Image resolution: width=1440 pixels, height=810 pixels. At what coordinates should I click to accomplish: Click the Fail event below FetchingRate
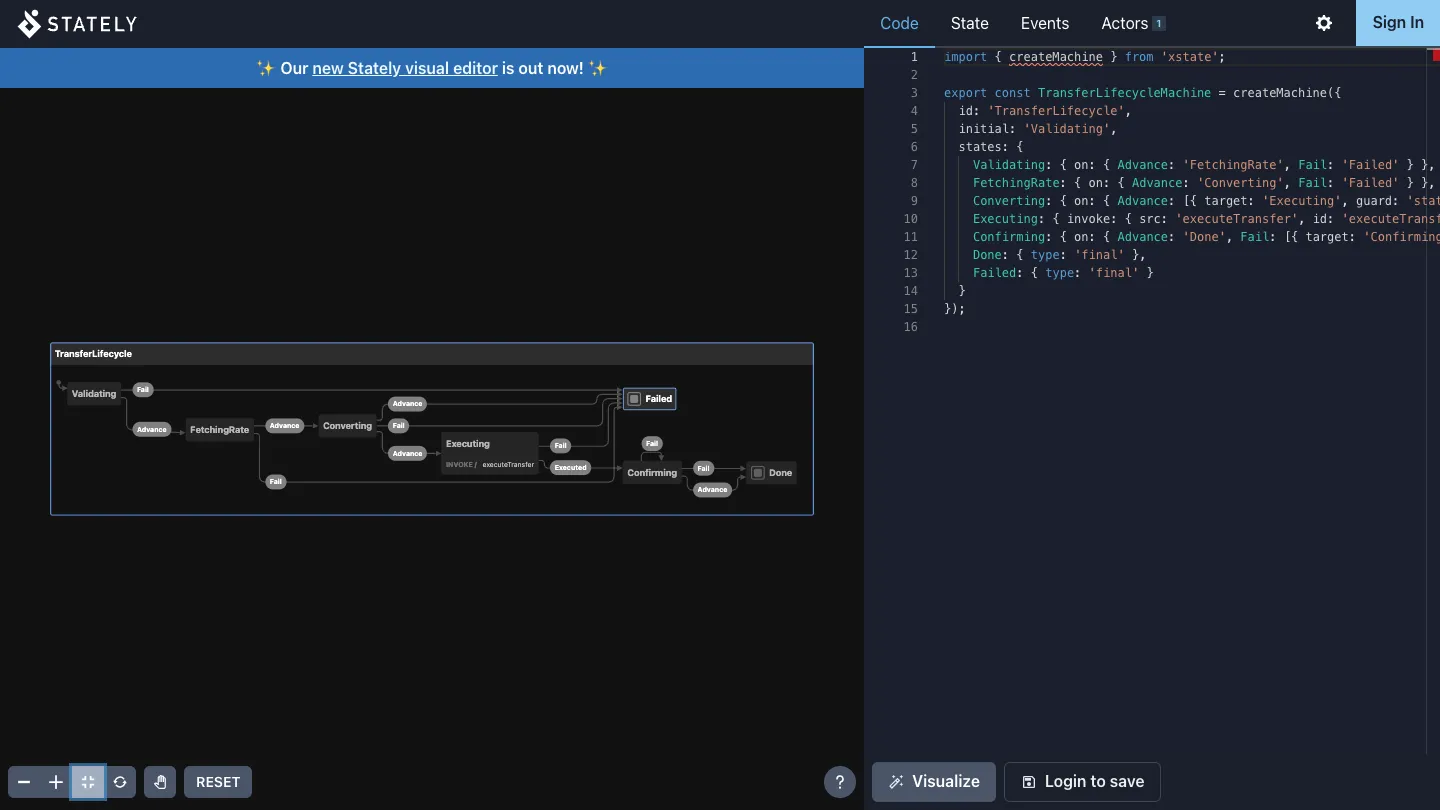pos(276,482)
